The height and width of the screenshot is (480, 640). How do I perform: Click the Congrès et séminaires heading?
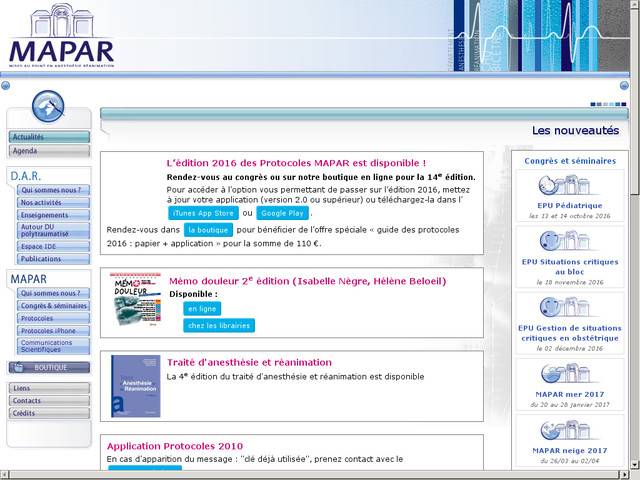pyautogui.click(x=570, y=161)
